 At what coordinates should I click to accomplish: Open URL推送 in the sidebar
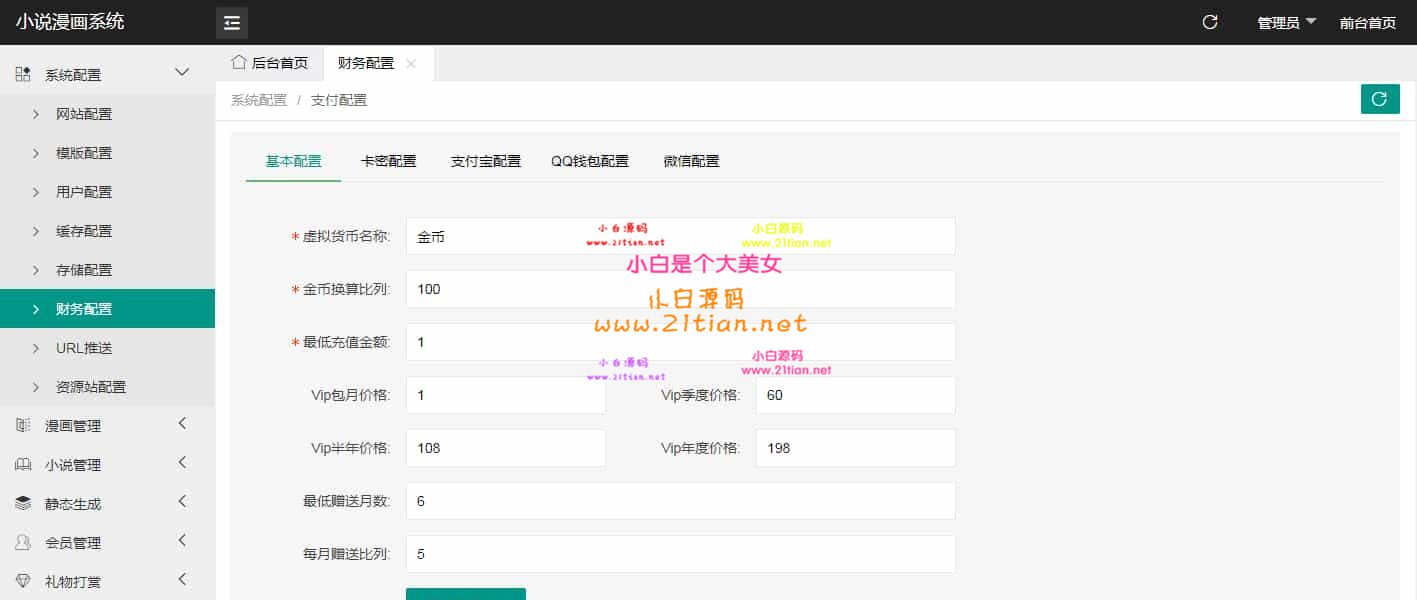[x=107, y=348]
